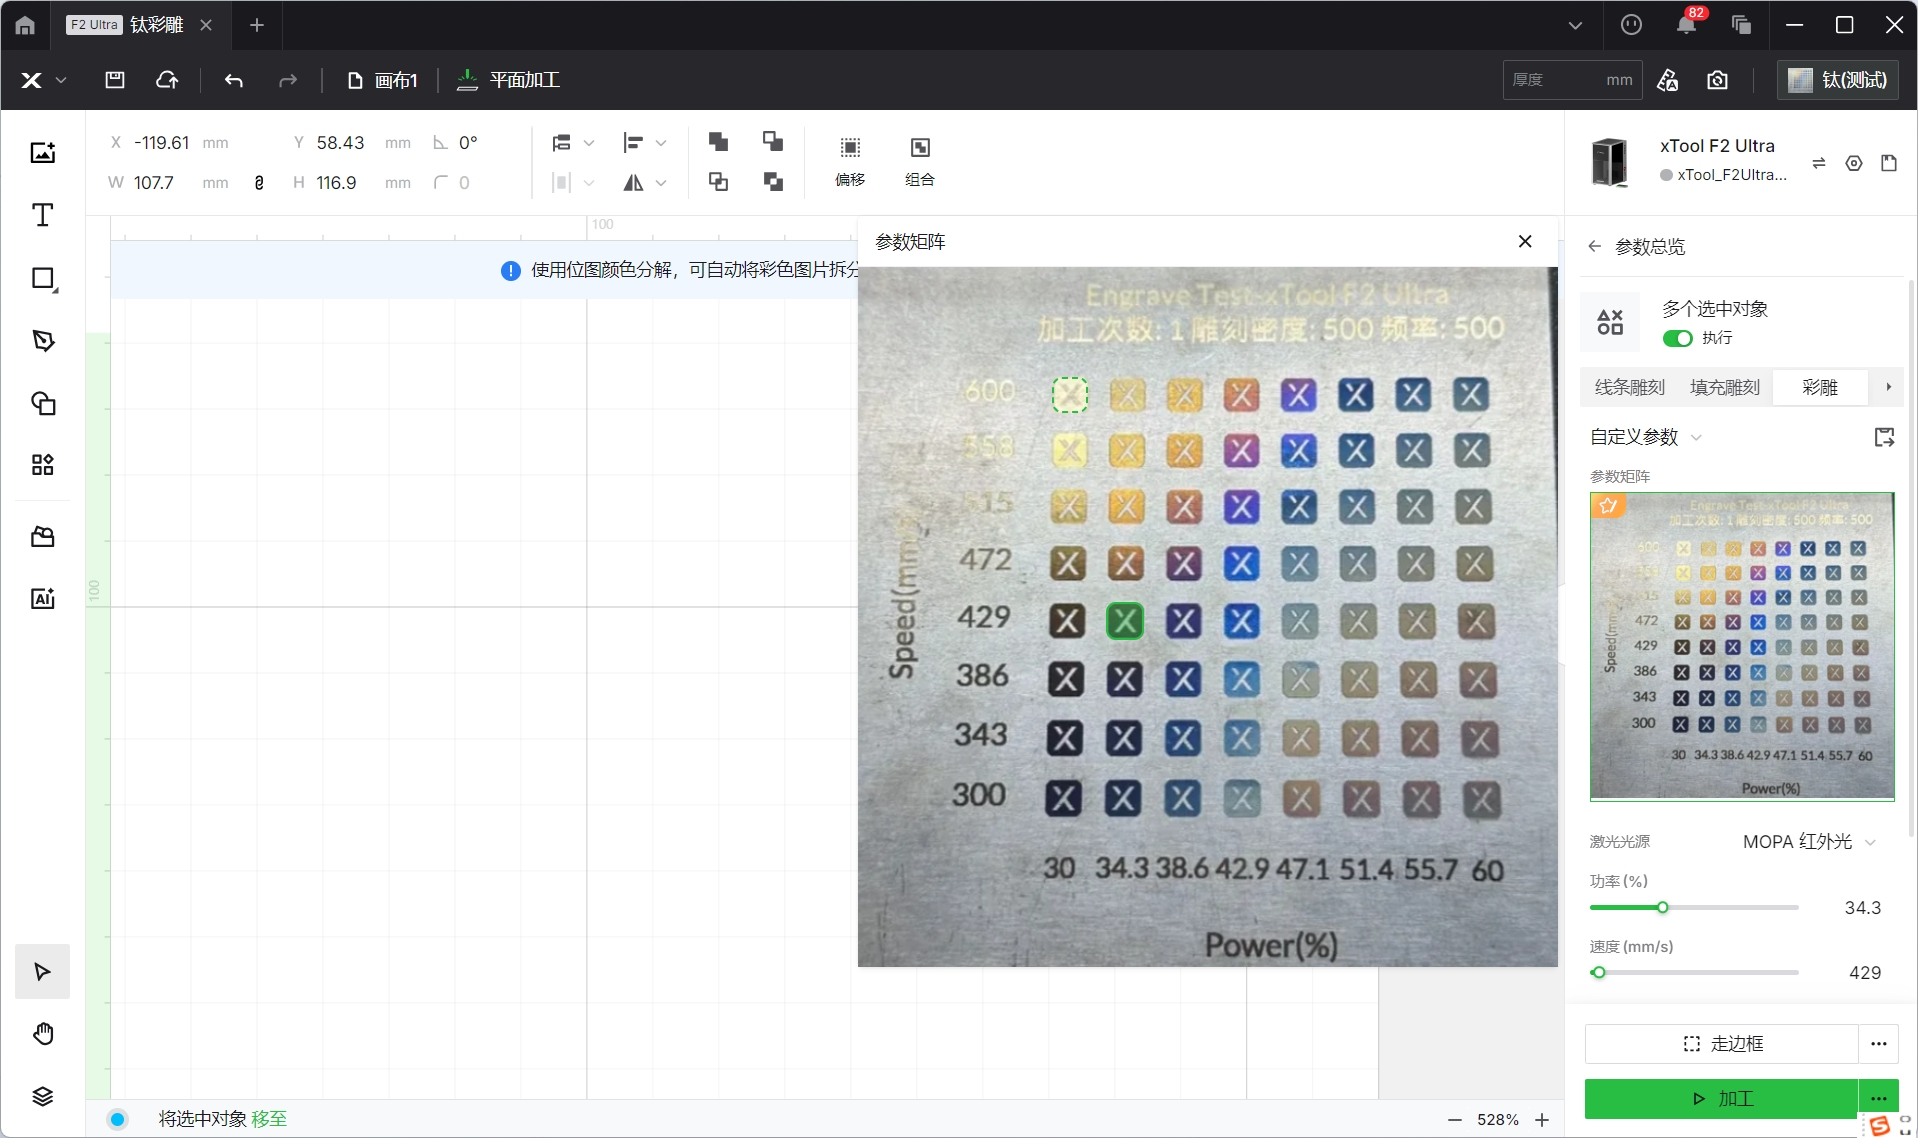Switch to the 线条雕刻 tab
This screenshot has width=1918, height=1138.
pos(1629,387)
